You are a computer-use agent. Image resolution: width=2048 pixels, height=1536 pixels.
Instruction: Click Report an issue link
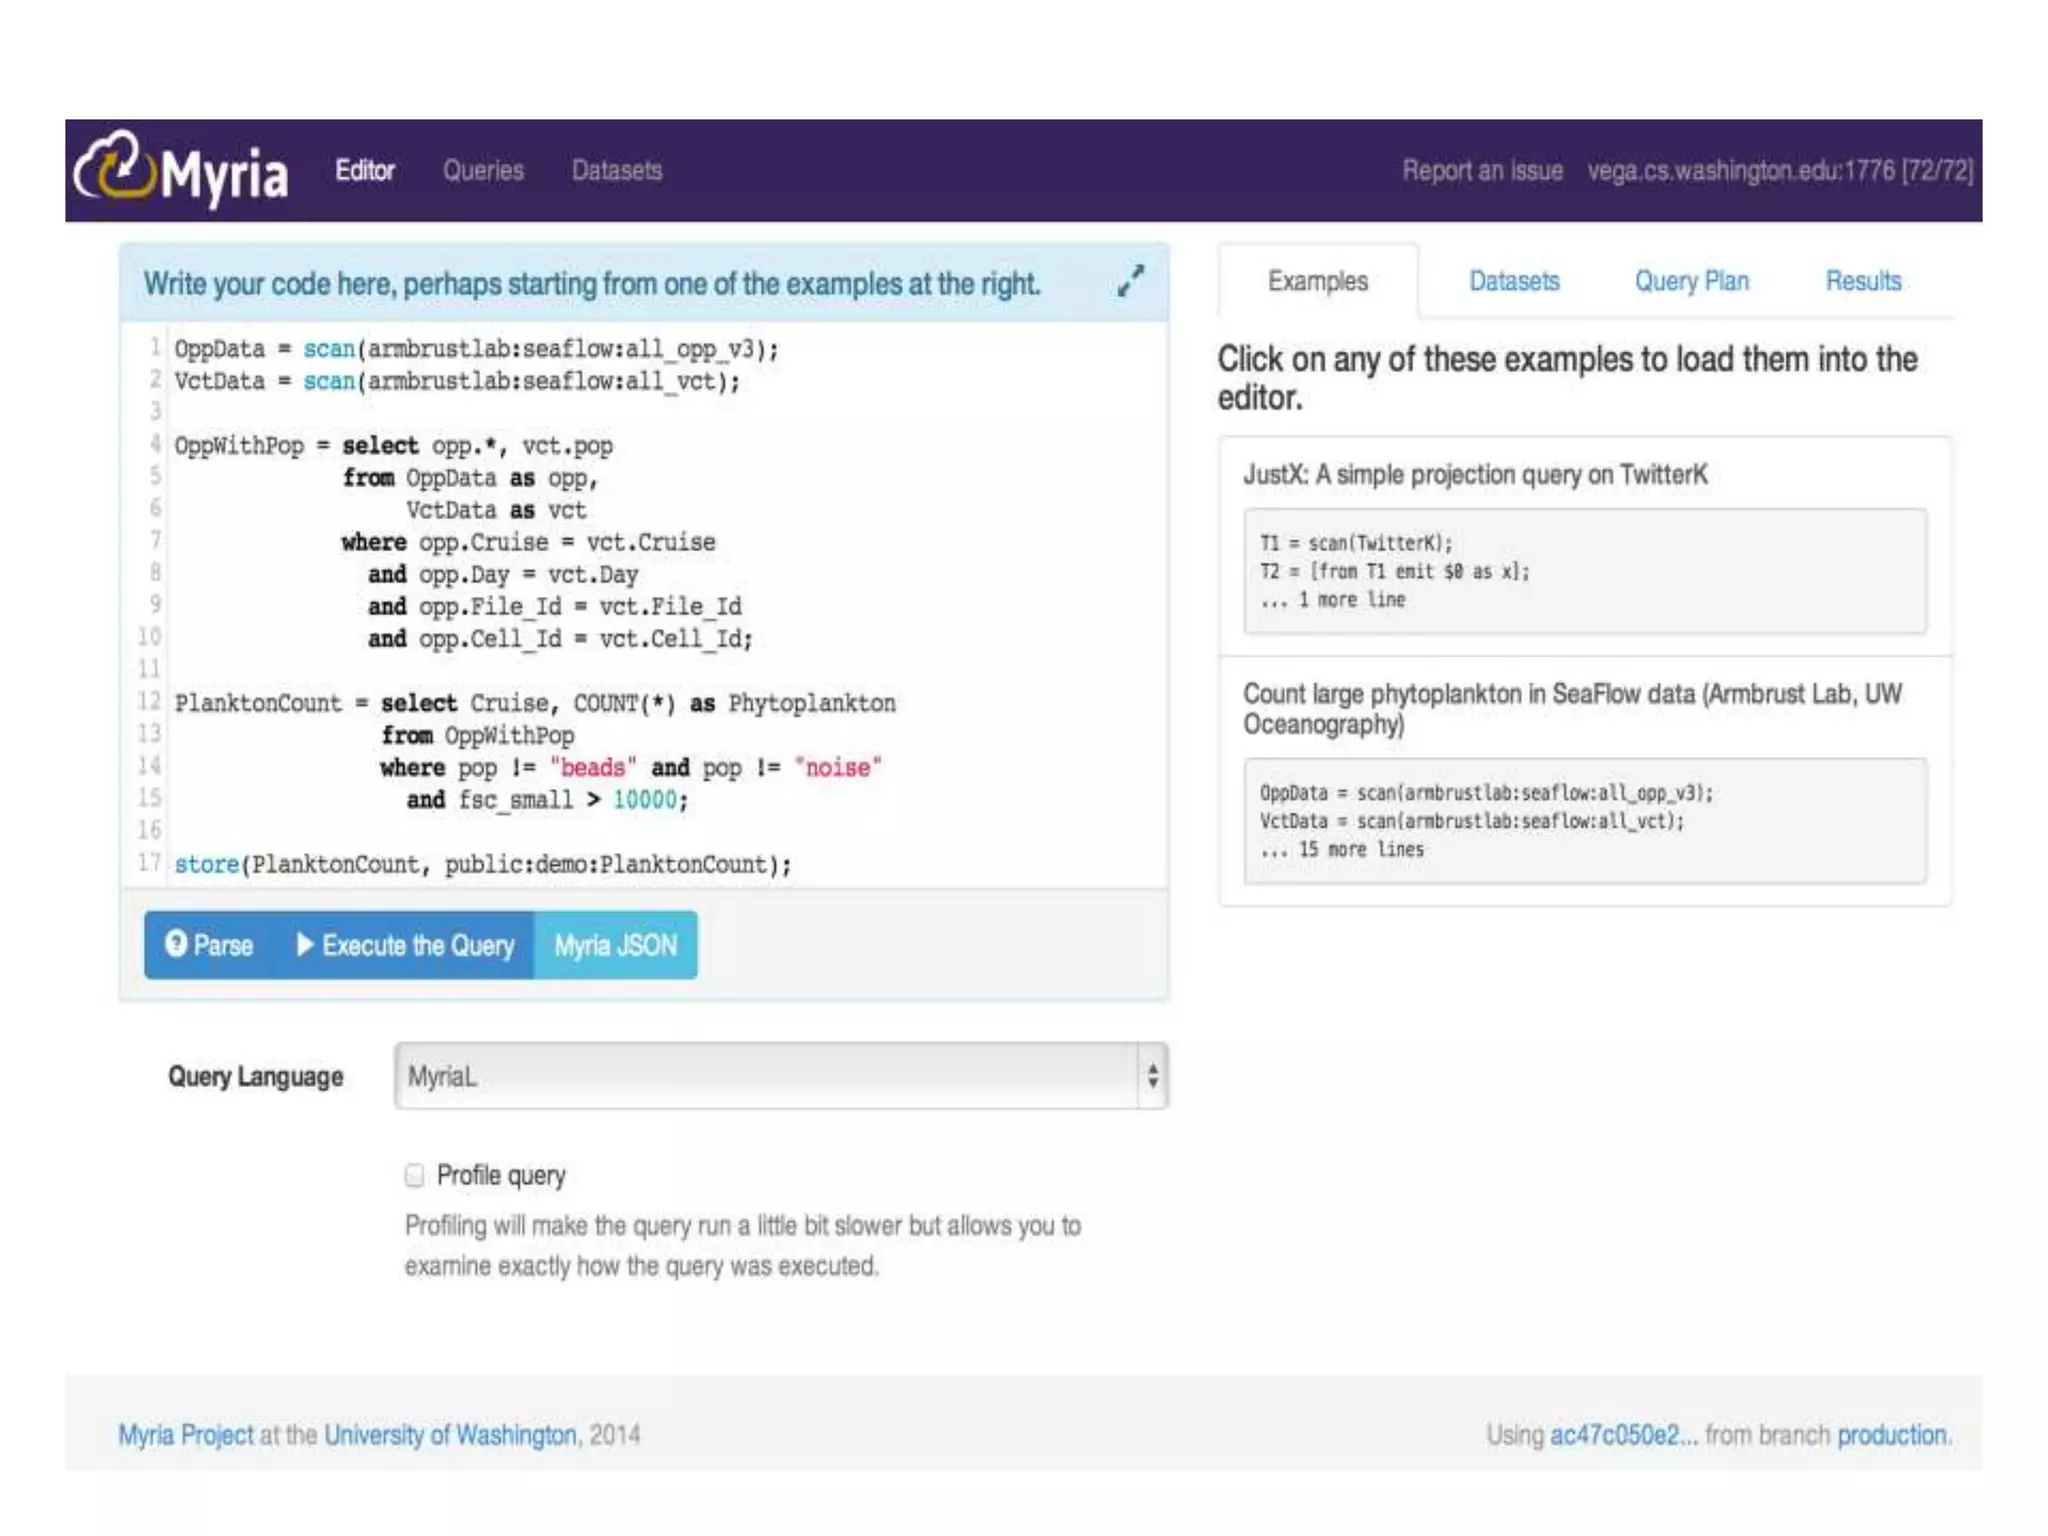click(x=1482, y=170)
